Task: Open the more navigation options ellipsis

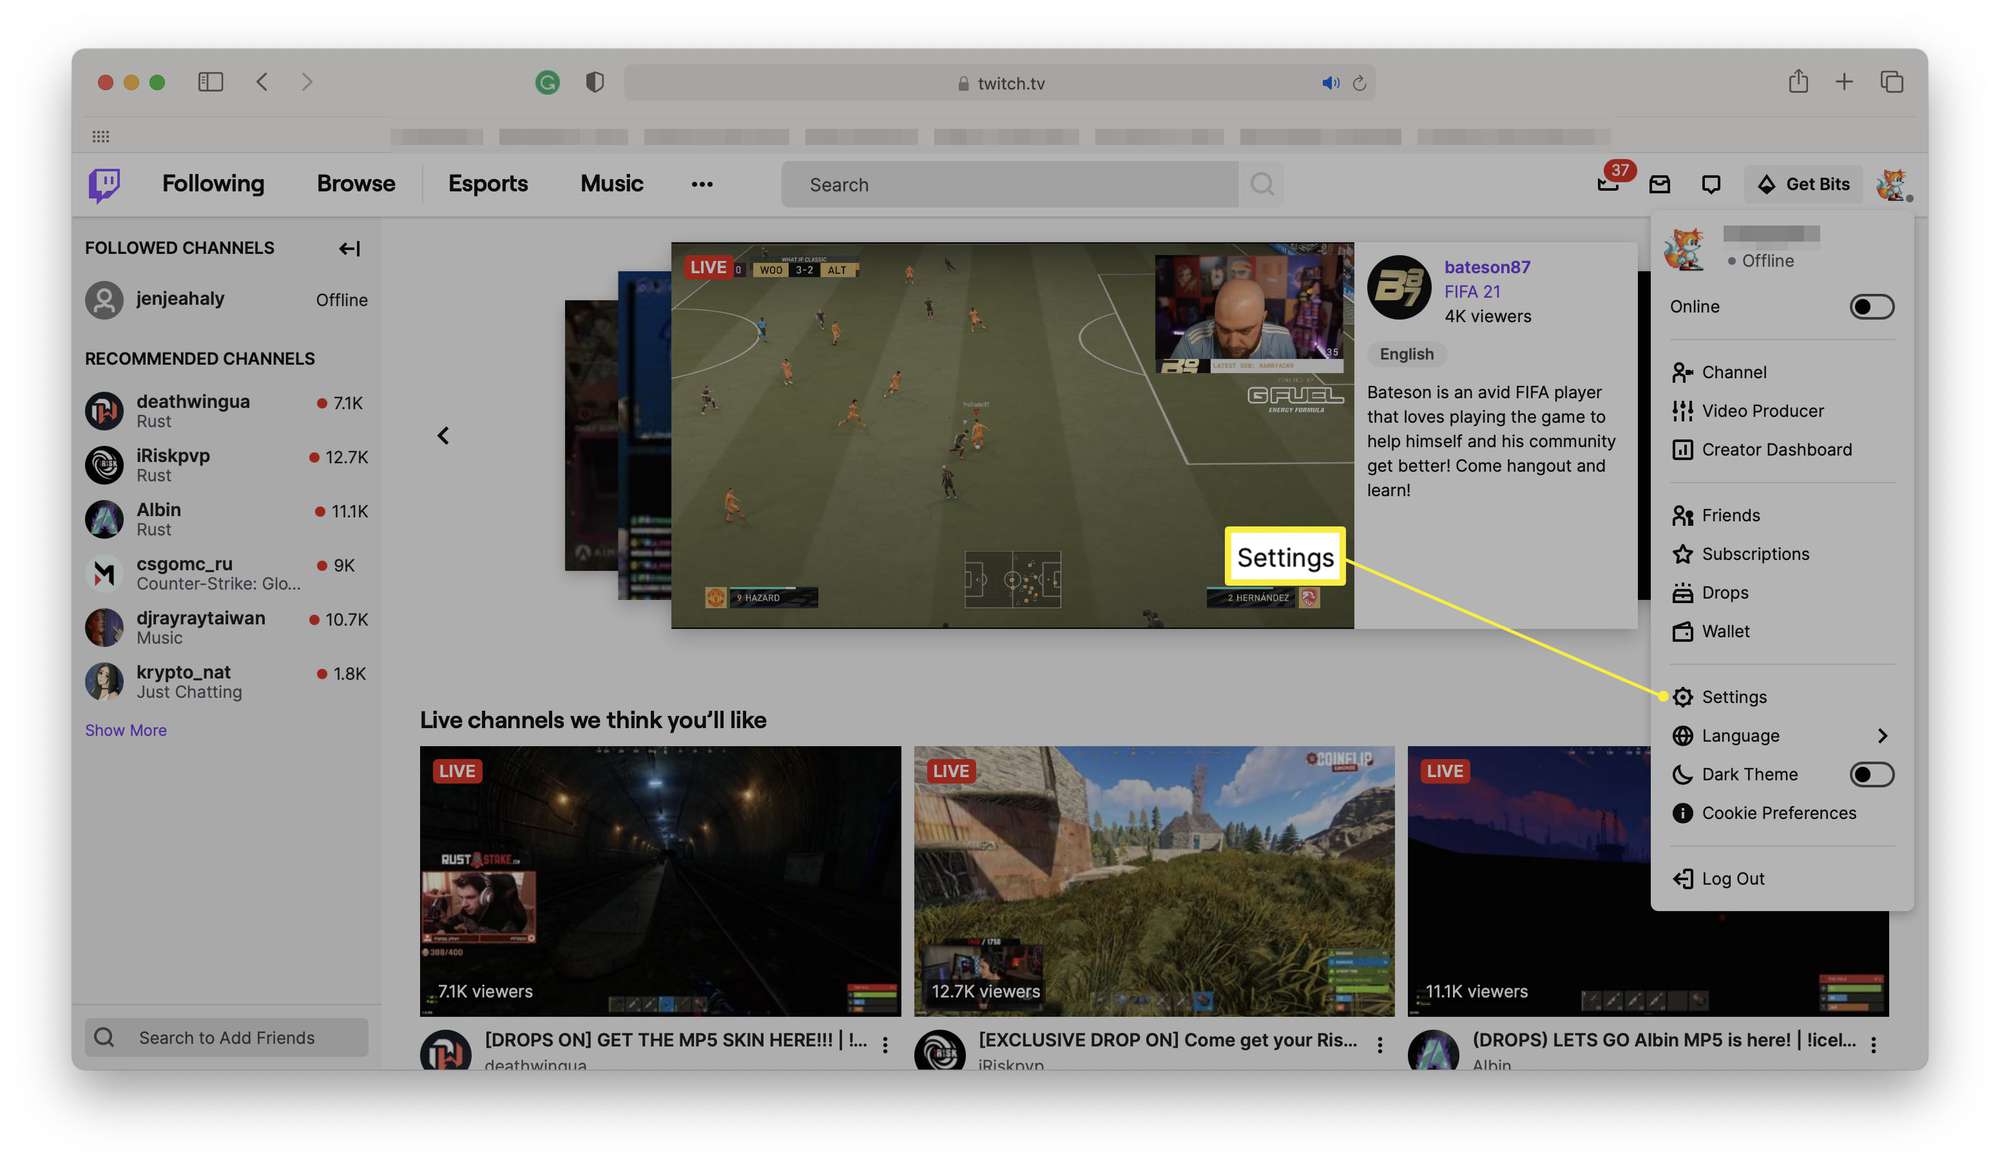Action: 702,184
